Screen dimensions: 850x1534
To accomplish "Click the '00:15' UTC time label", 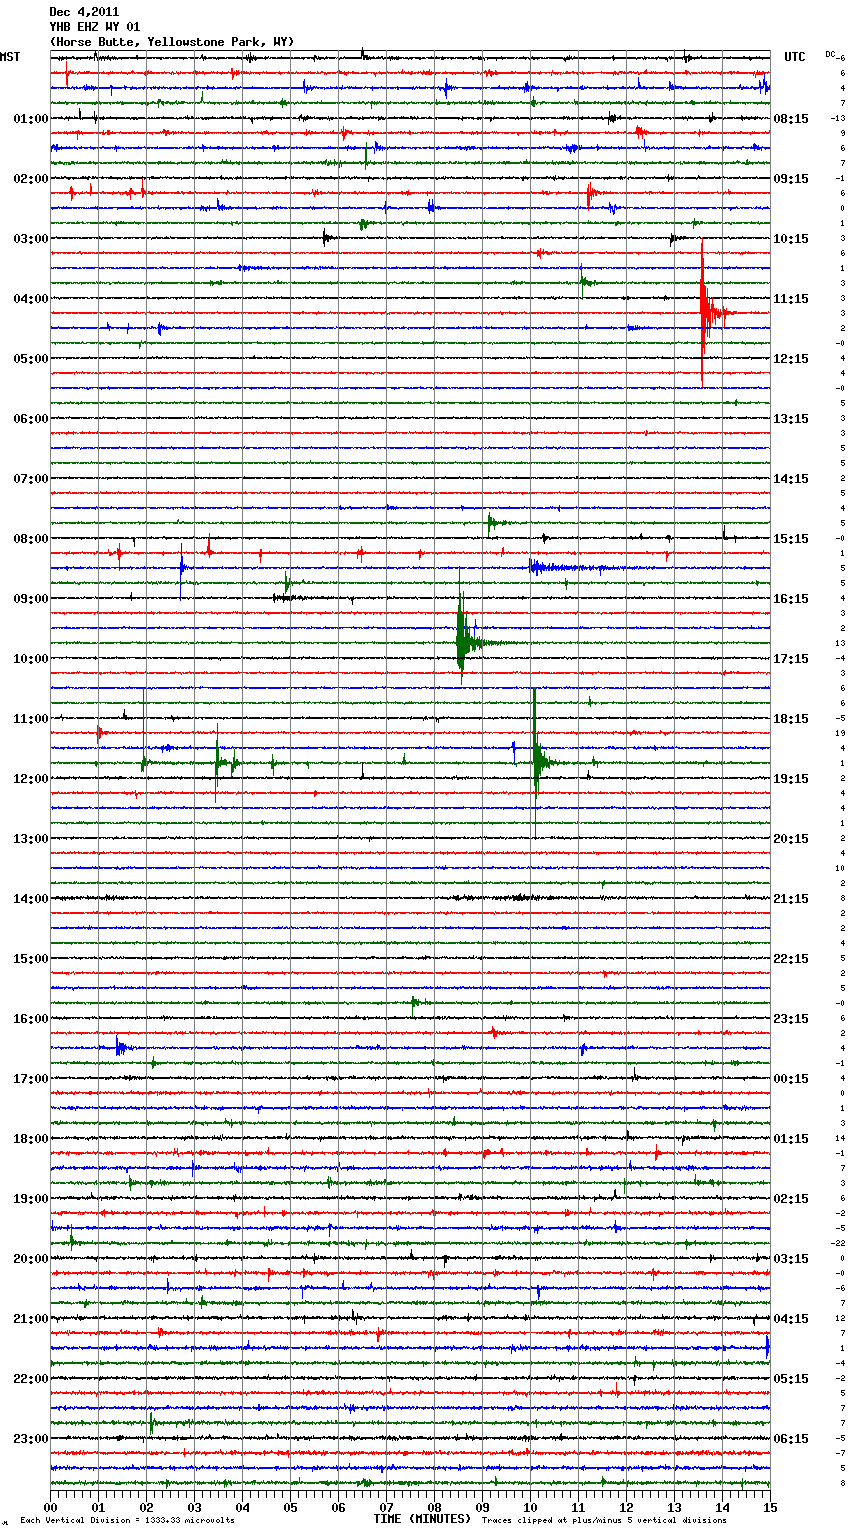I will tap(791, 1079).
